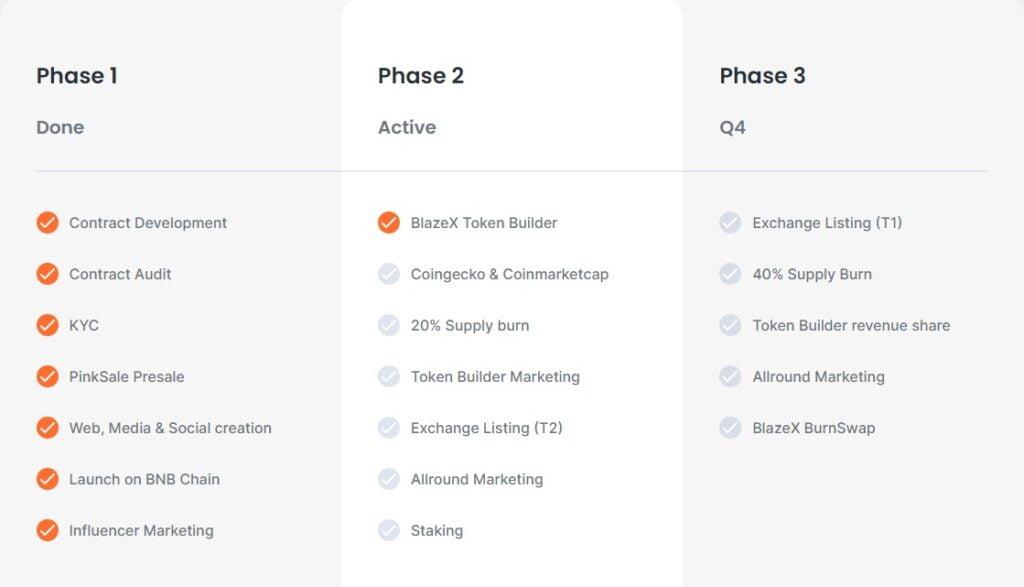Click the grey check icon beside Exchange Listing (T1)

coord(730,223)
